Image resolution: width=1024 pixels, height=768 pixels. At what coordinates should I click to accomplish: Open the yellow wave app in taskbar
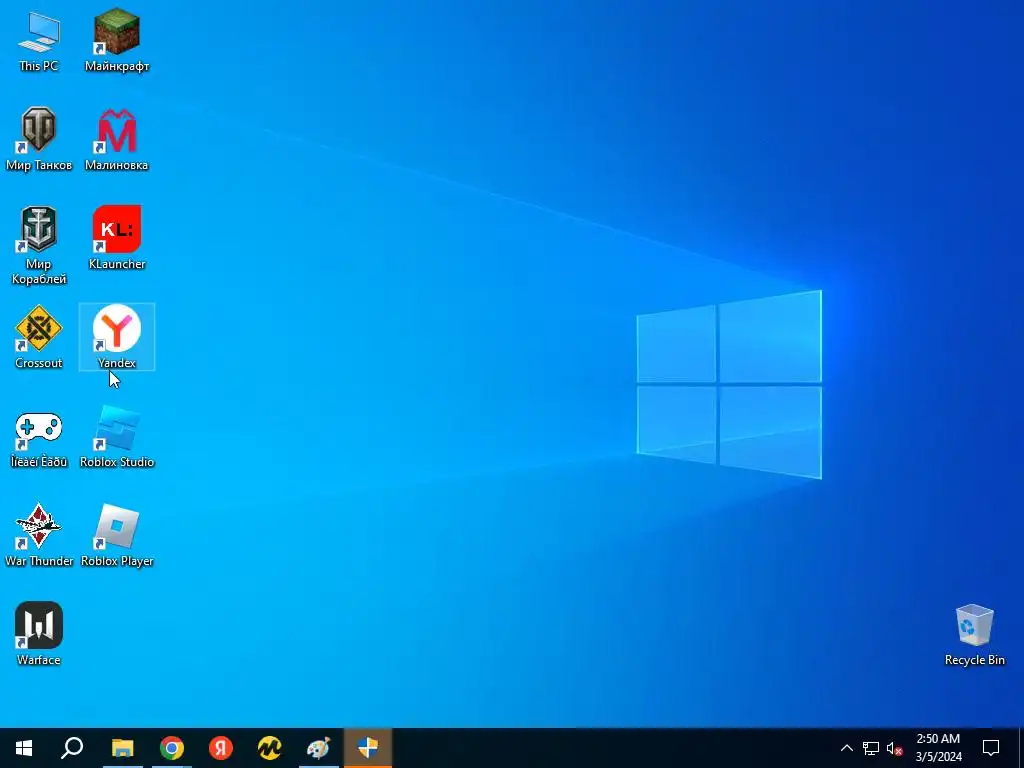[x=270, y=748]
